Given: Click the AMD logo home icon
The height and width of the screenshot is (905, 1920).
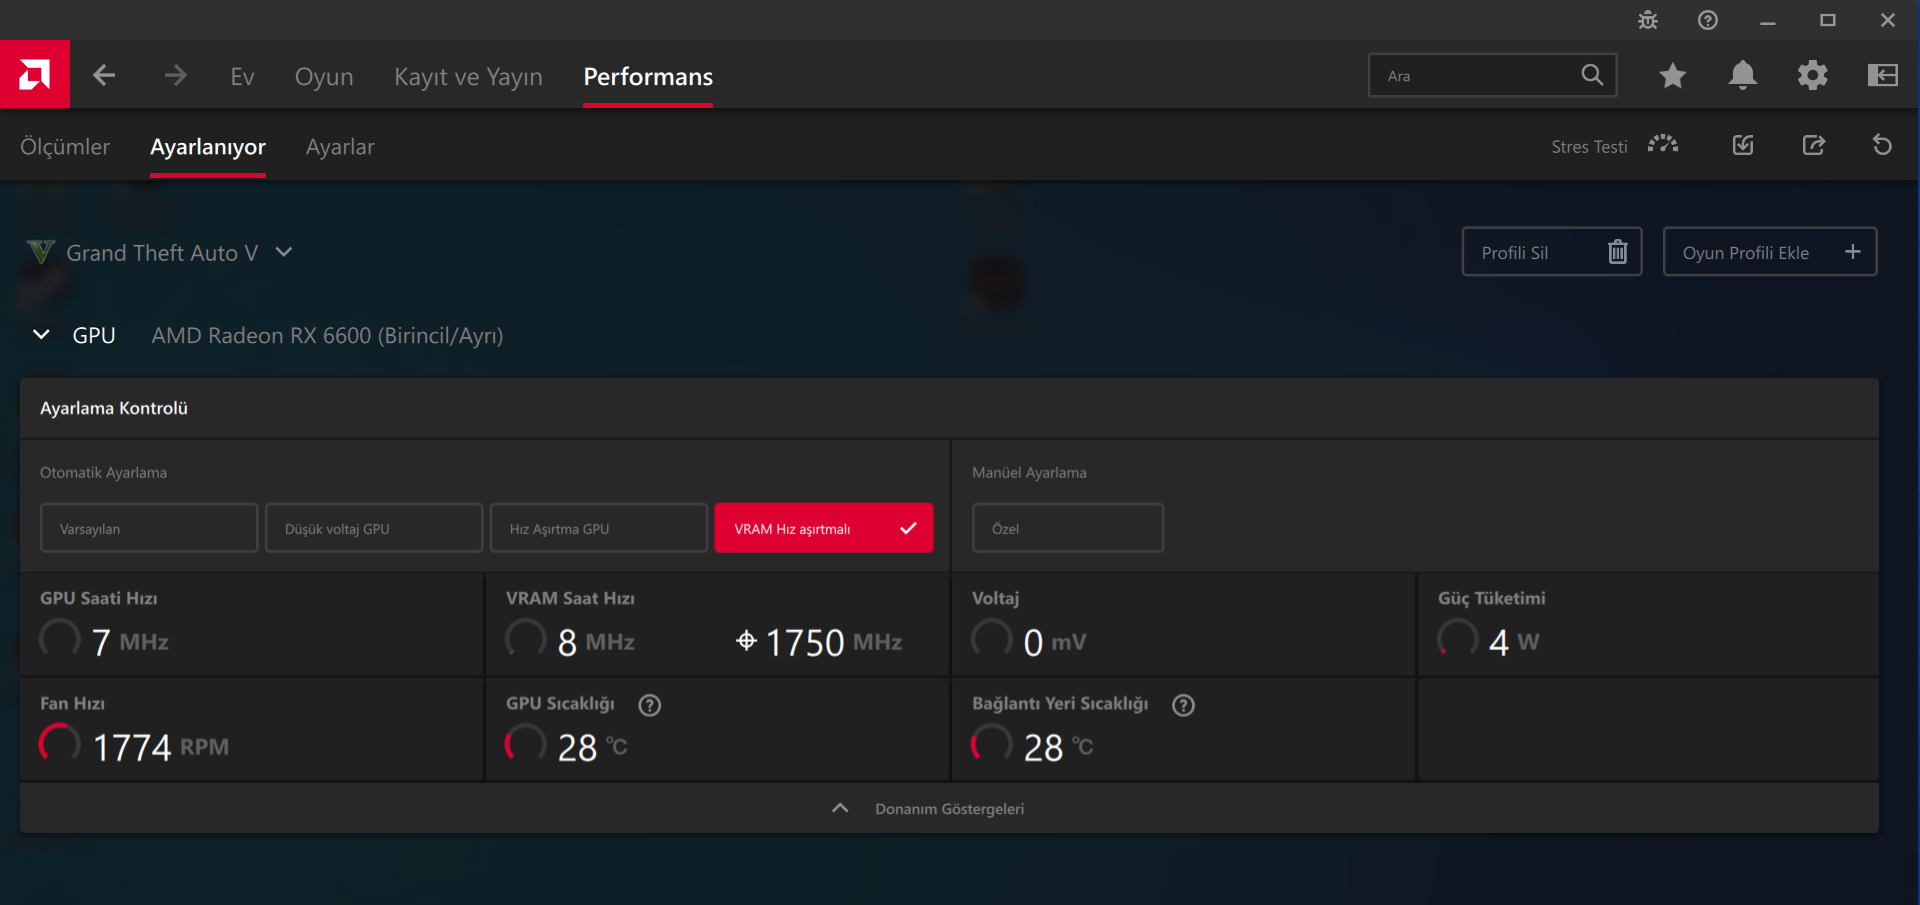Looking at the screenshot, I should click(x=35, y=74).
